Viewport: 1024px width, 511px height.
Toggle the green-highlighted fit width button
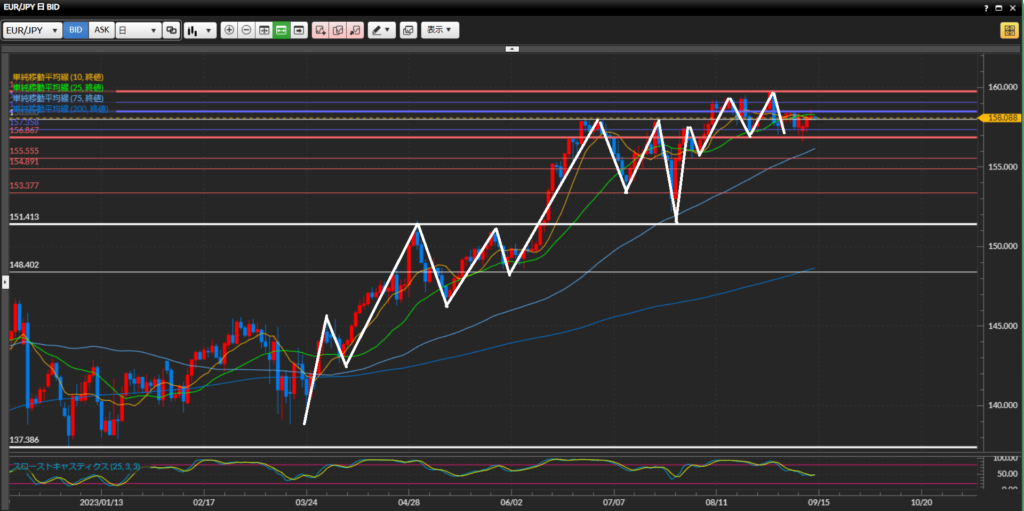pyautogui.click(x=281, y=30)
